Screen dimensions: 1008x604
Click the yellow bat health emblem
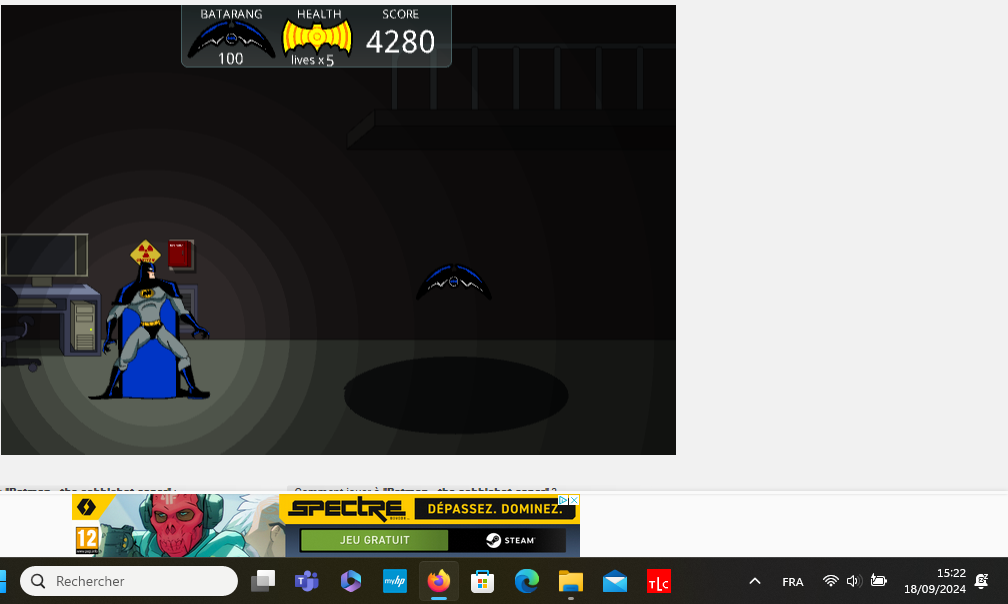[317, 37]
